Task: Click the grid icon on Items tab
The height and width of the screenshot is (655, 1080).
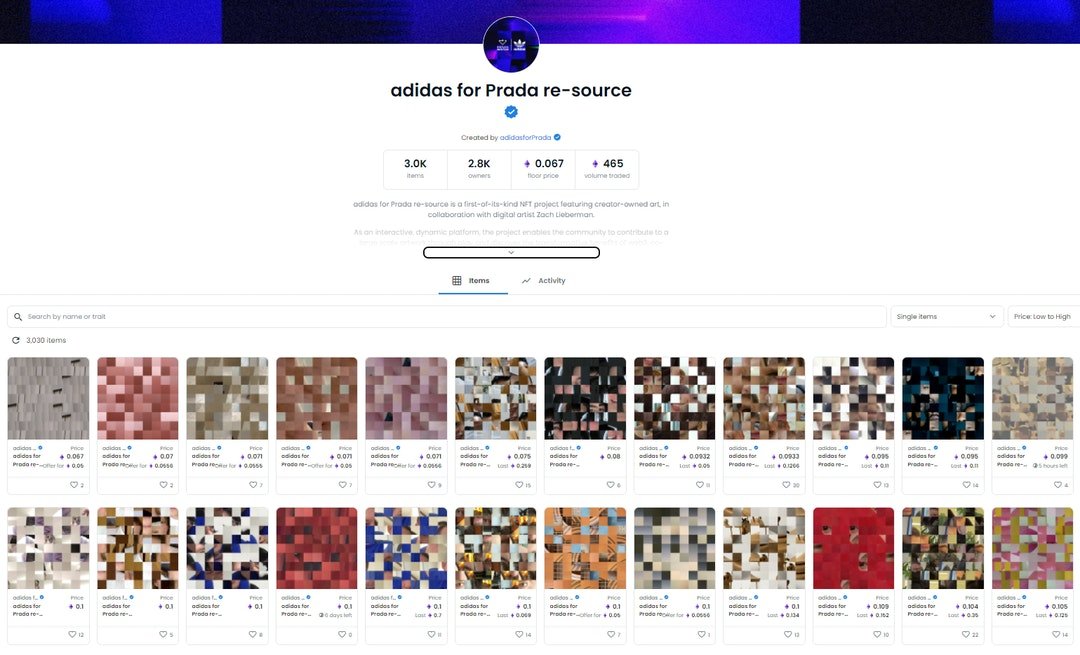Action: point(457,280)
